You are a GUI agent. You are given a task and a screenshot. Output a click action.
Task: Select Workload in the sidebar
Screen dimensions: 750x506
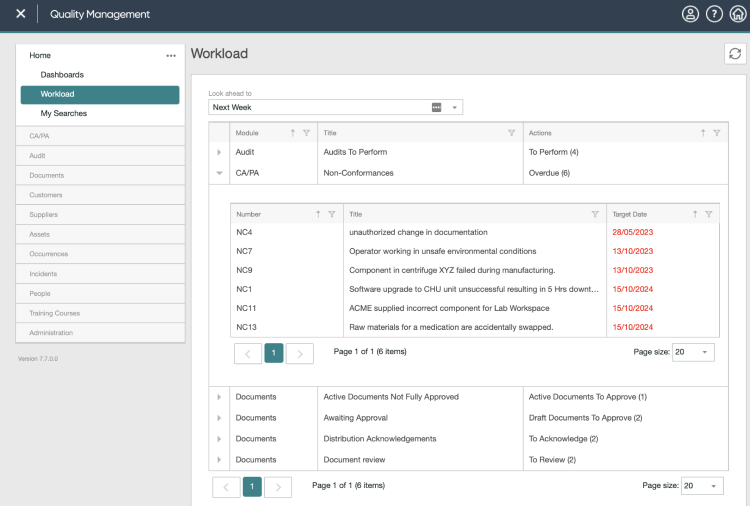tap(100, 94)
